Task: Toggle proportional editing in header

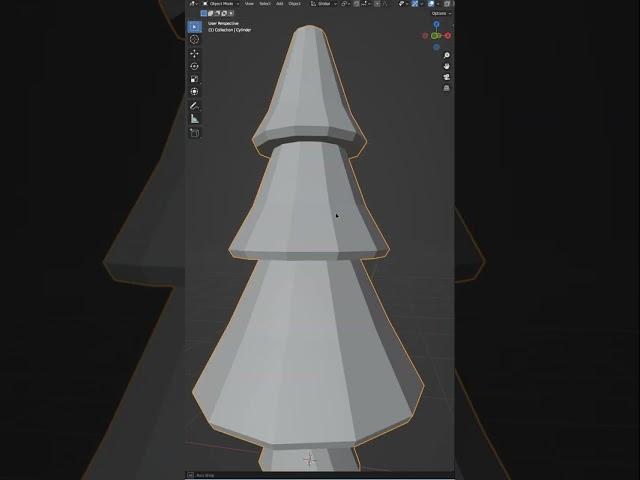Action: coord(377,4)
